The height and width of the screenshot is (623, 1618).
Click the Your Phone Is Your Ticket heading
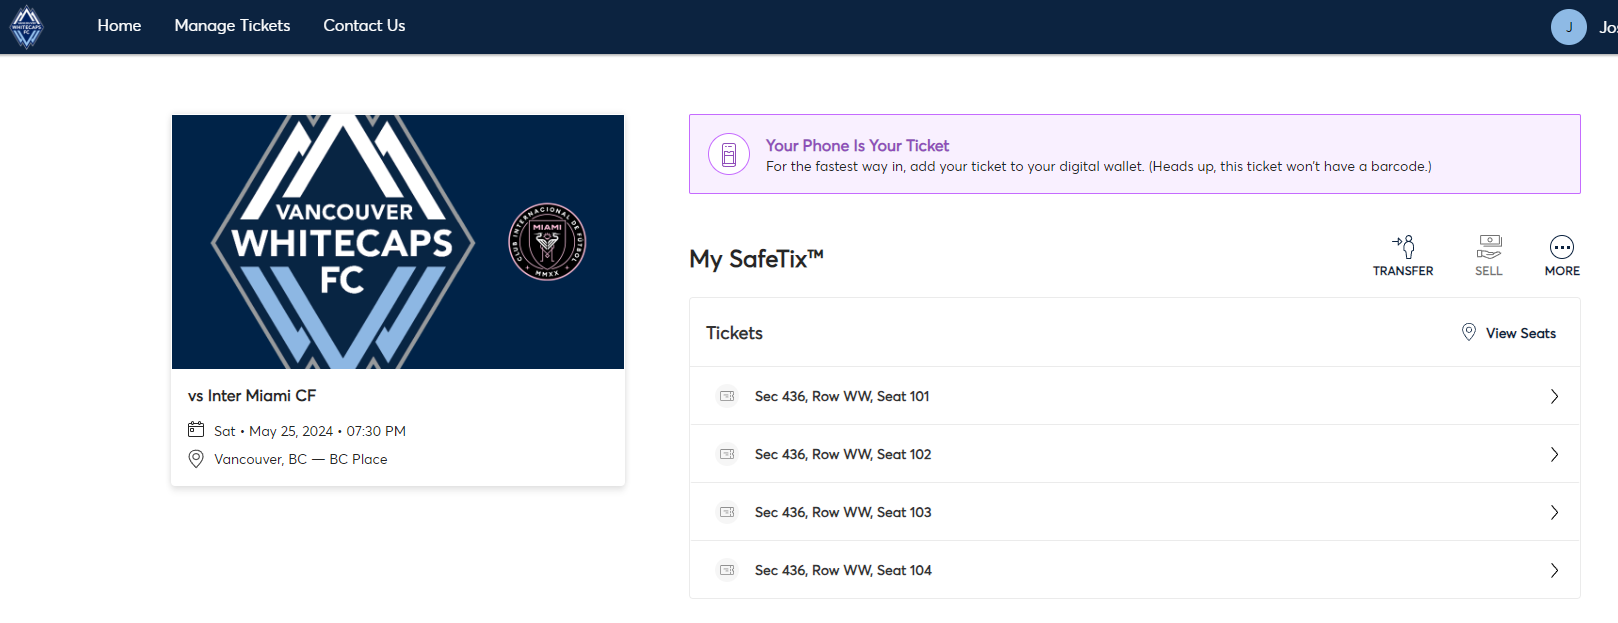coord(857,145)
